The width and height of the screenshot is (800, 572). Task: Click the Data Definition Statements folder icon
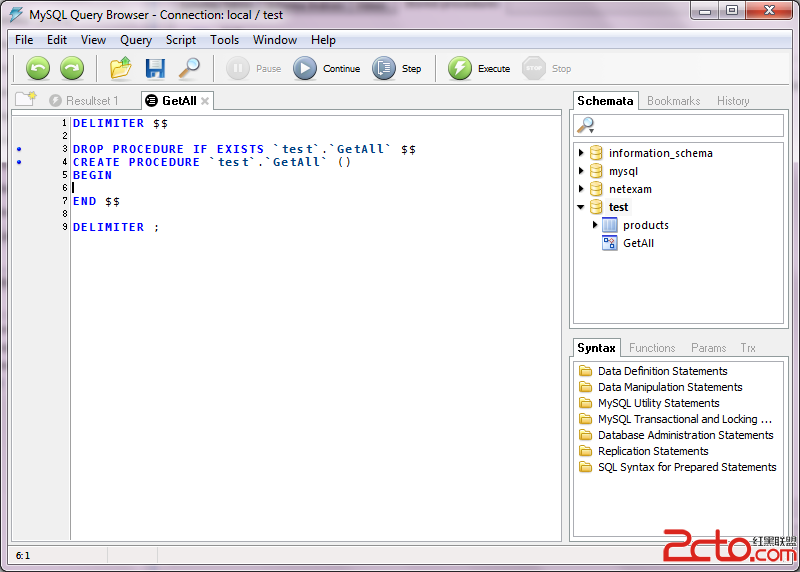point(586,371)
